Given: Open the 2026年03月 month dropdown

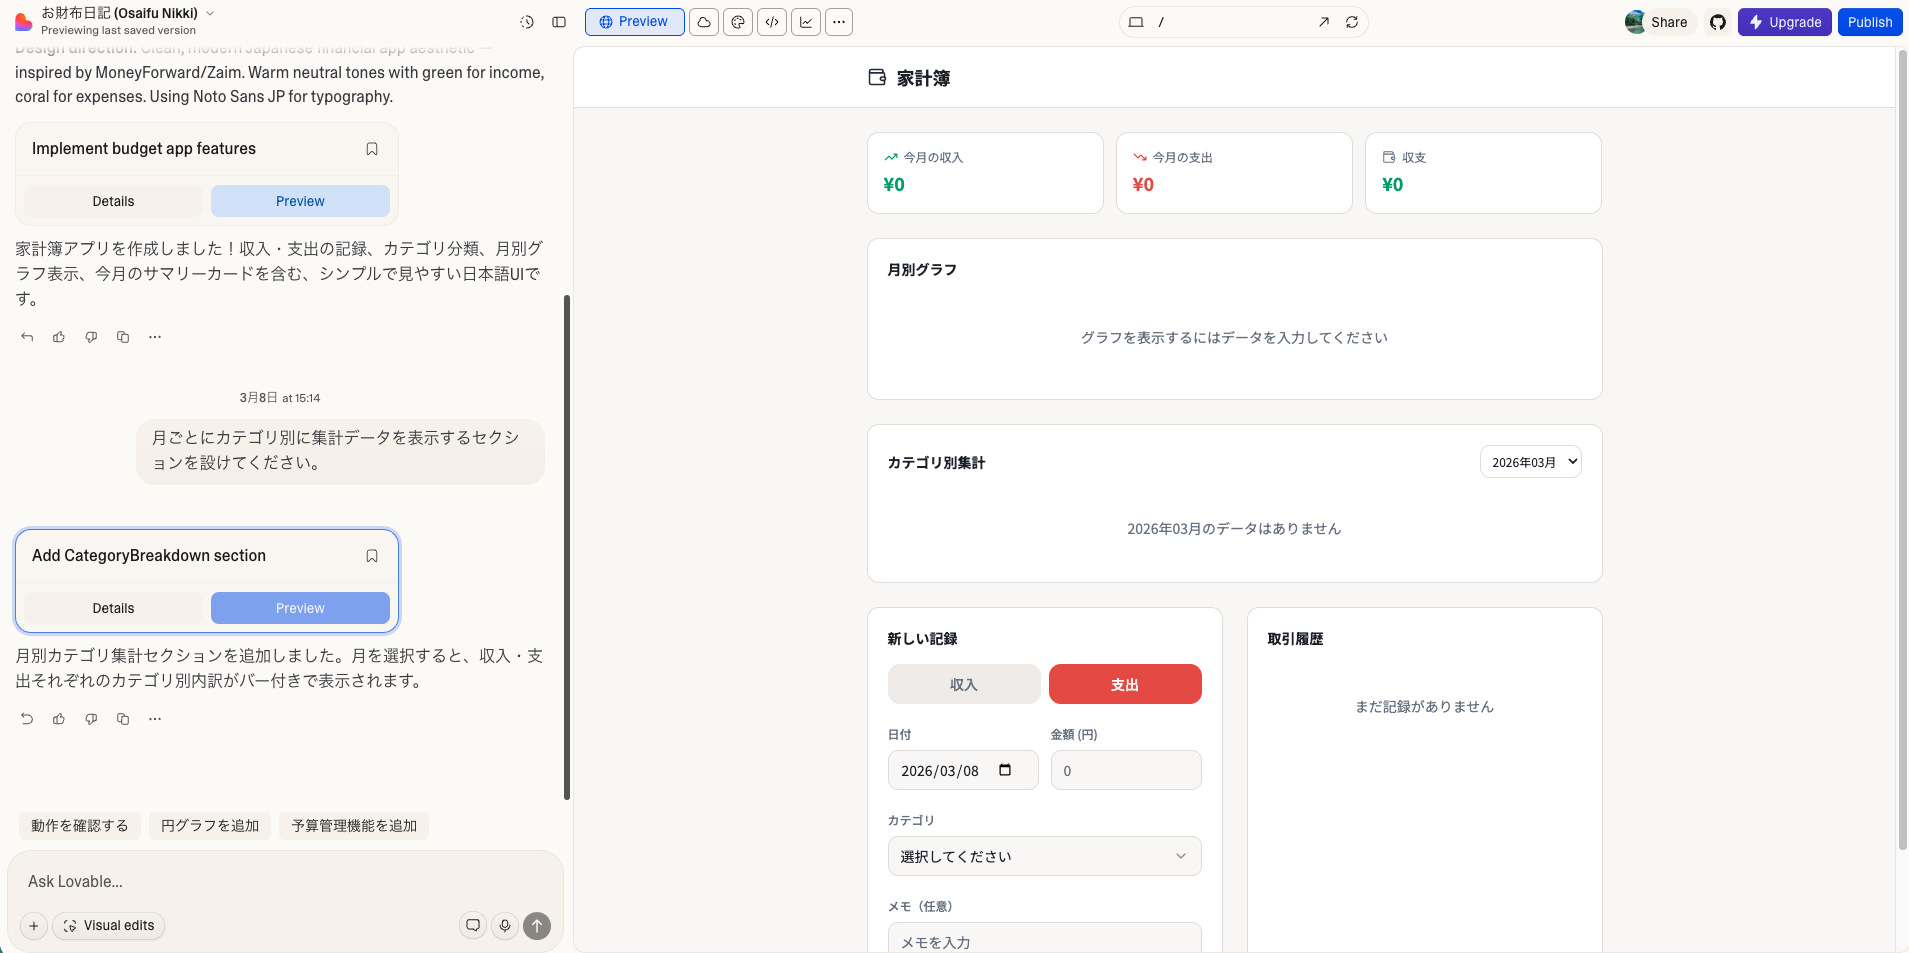Looking at the screenshot, I should click(x=1530, y=462).
